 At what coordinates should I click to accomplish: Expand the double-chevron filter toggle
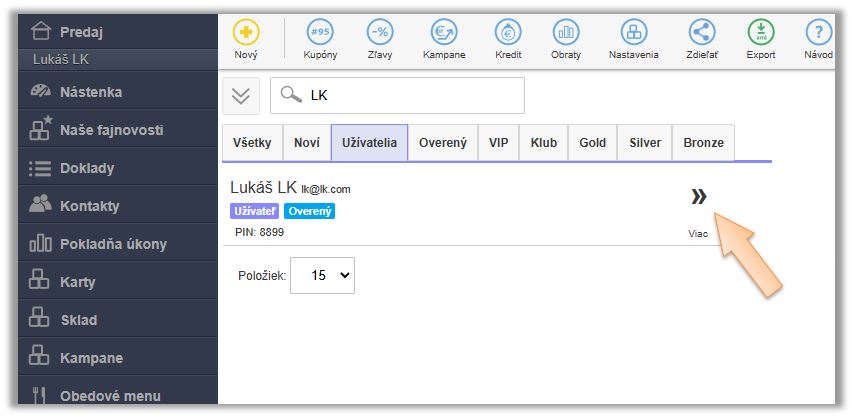[241, 96]
